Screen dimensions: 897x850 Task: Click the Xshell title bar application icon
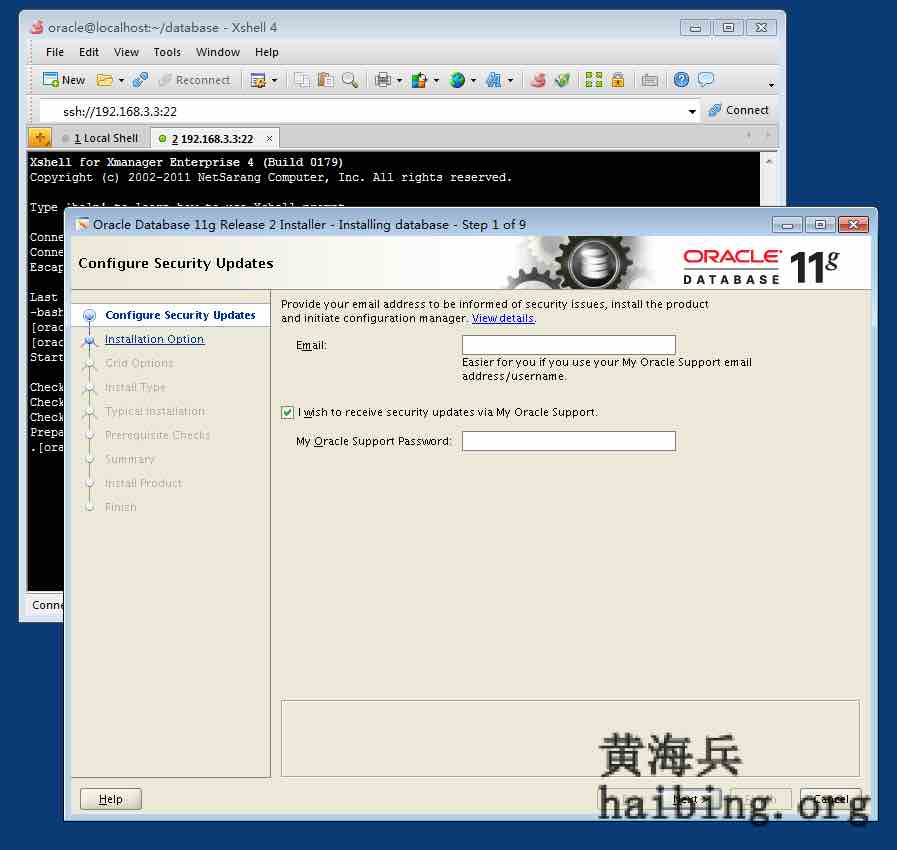(37, 27)
